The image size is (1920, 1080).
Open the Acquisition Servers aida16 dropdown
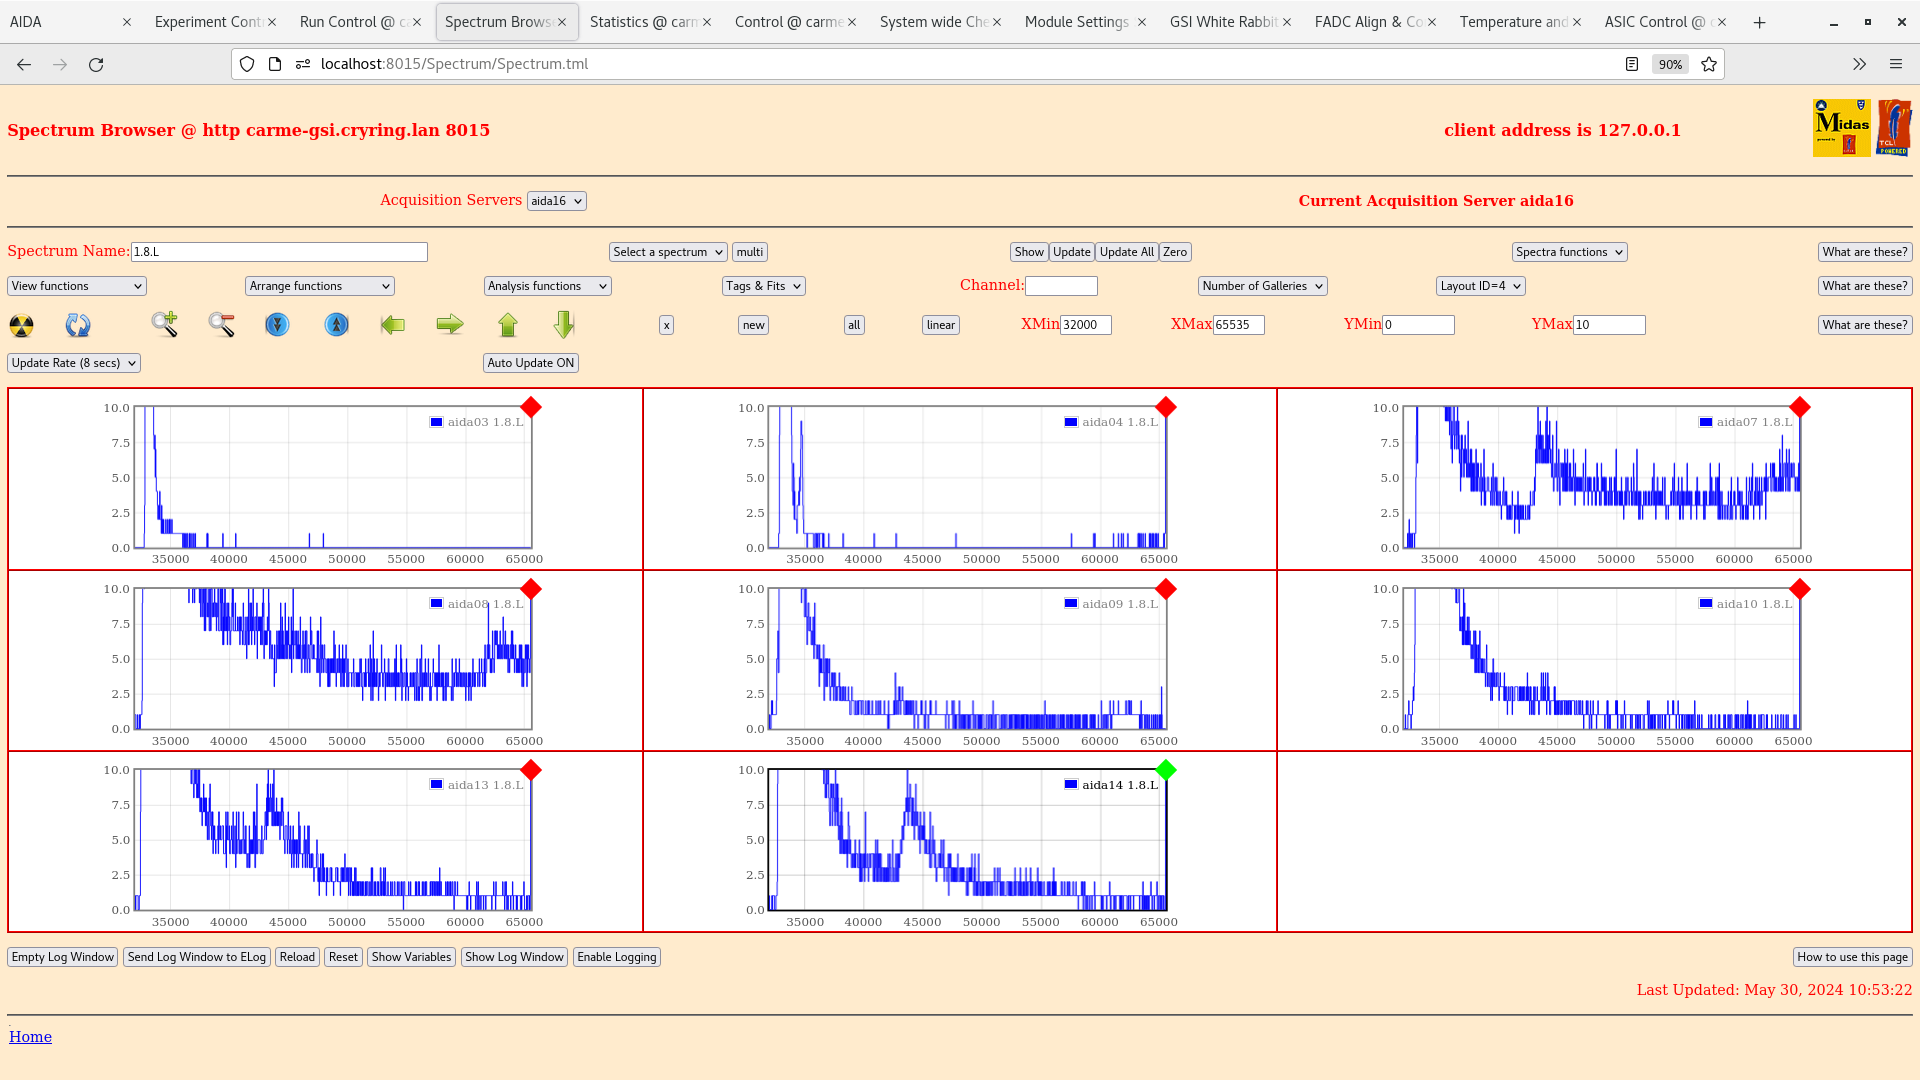click(x=556, y=201)
